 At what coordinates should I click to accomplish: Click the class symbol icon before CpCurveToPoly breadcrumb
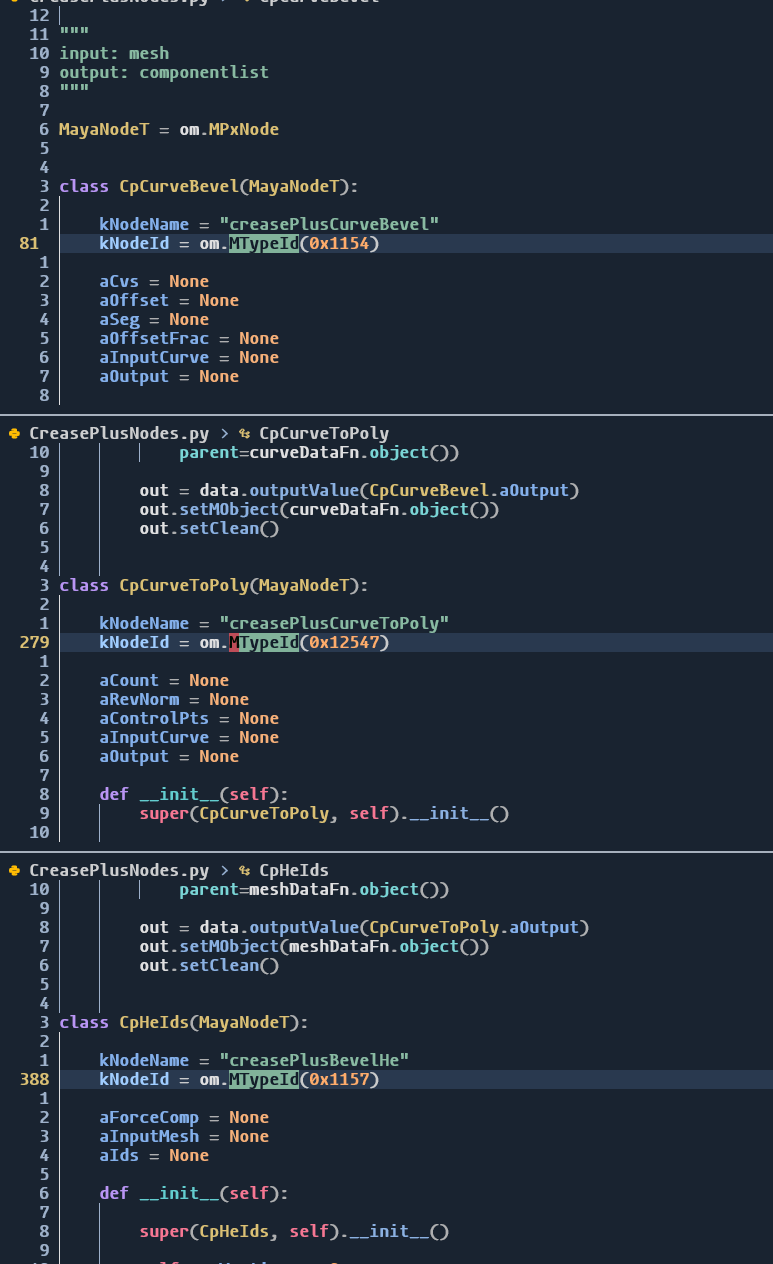(x=245, y=433)
